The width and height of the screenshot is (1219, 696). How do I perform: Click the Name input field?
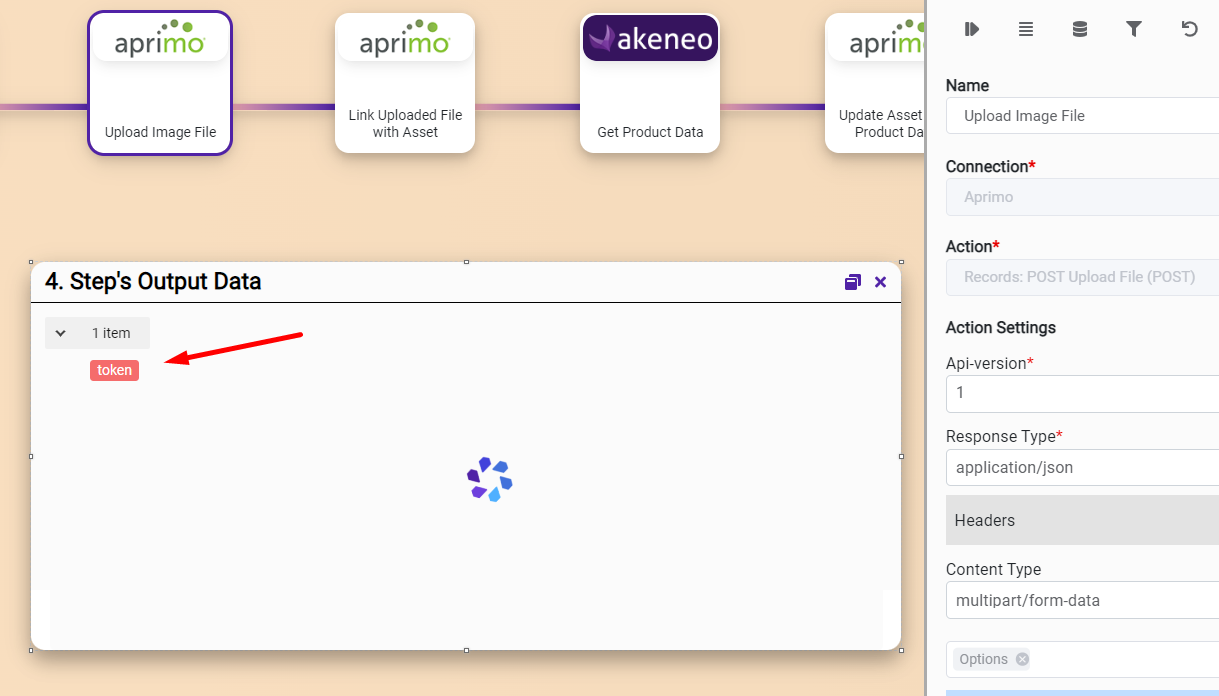1080,116
